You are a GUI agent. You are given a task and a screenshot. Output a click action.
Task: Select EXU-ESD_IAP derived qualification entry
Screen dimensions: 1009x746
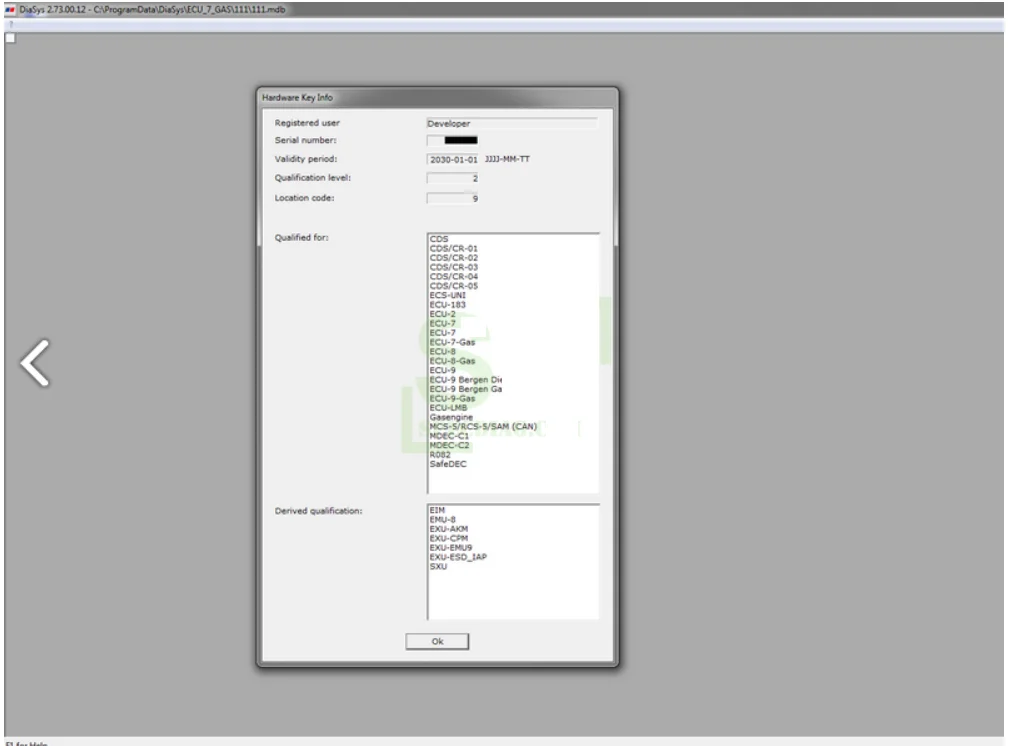click(458, 556)
